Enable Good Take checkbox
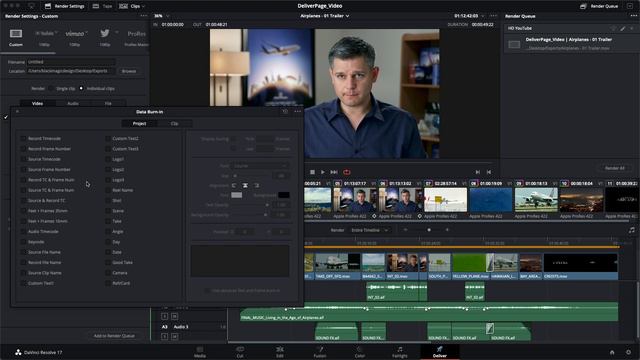This screenshot has height=360, width=640. [x=108, y=262]
